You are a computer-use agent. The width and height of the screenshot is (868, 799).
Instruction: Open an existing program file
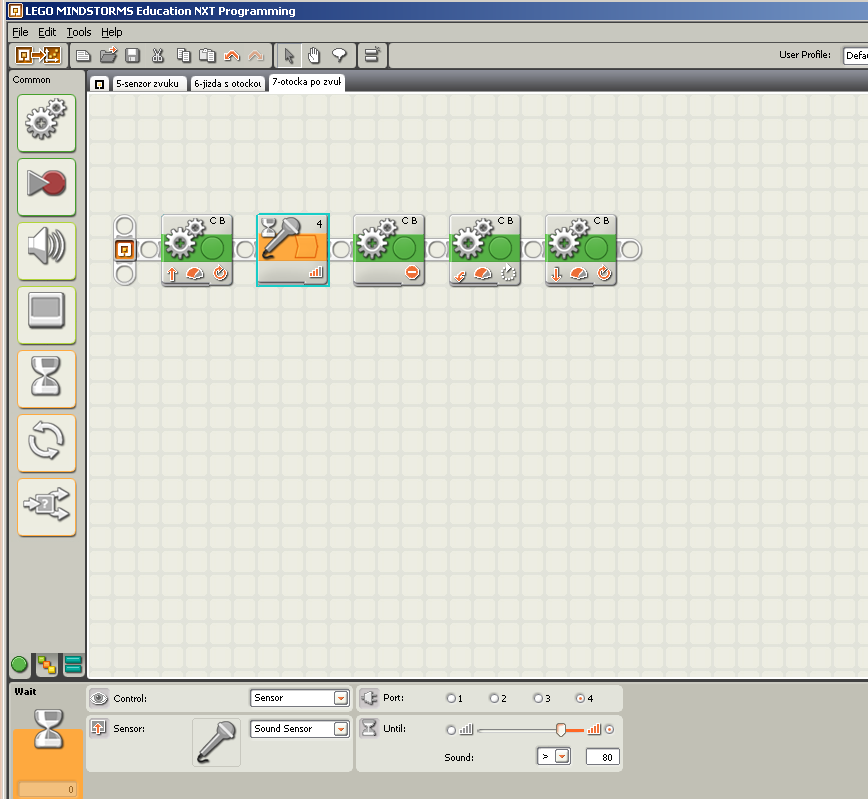tap(108, 55)
